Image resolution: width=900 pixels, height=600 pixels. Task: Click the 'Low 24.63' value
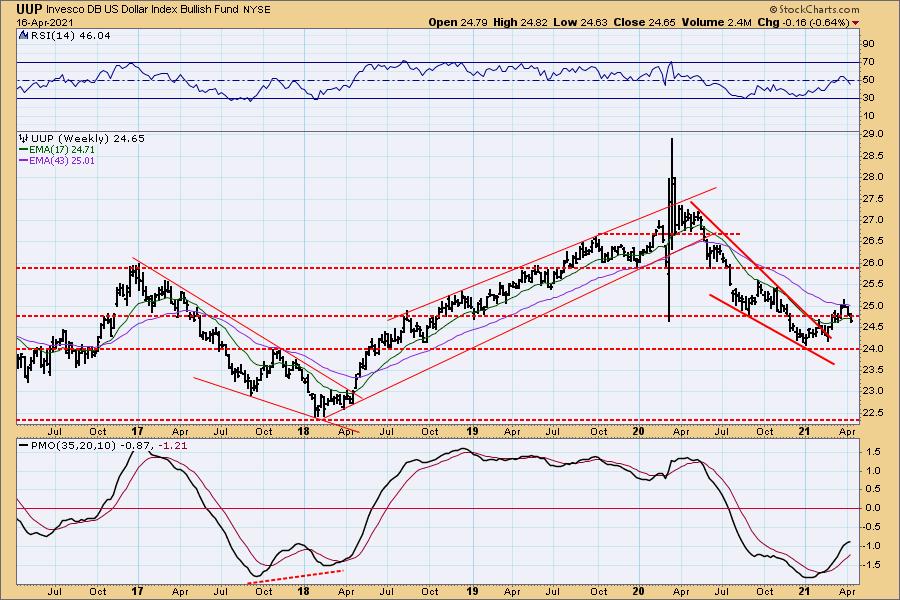click(580, 22)
